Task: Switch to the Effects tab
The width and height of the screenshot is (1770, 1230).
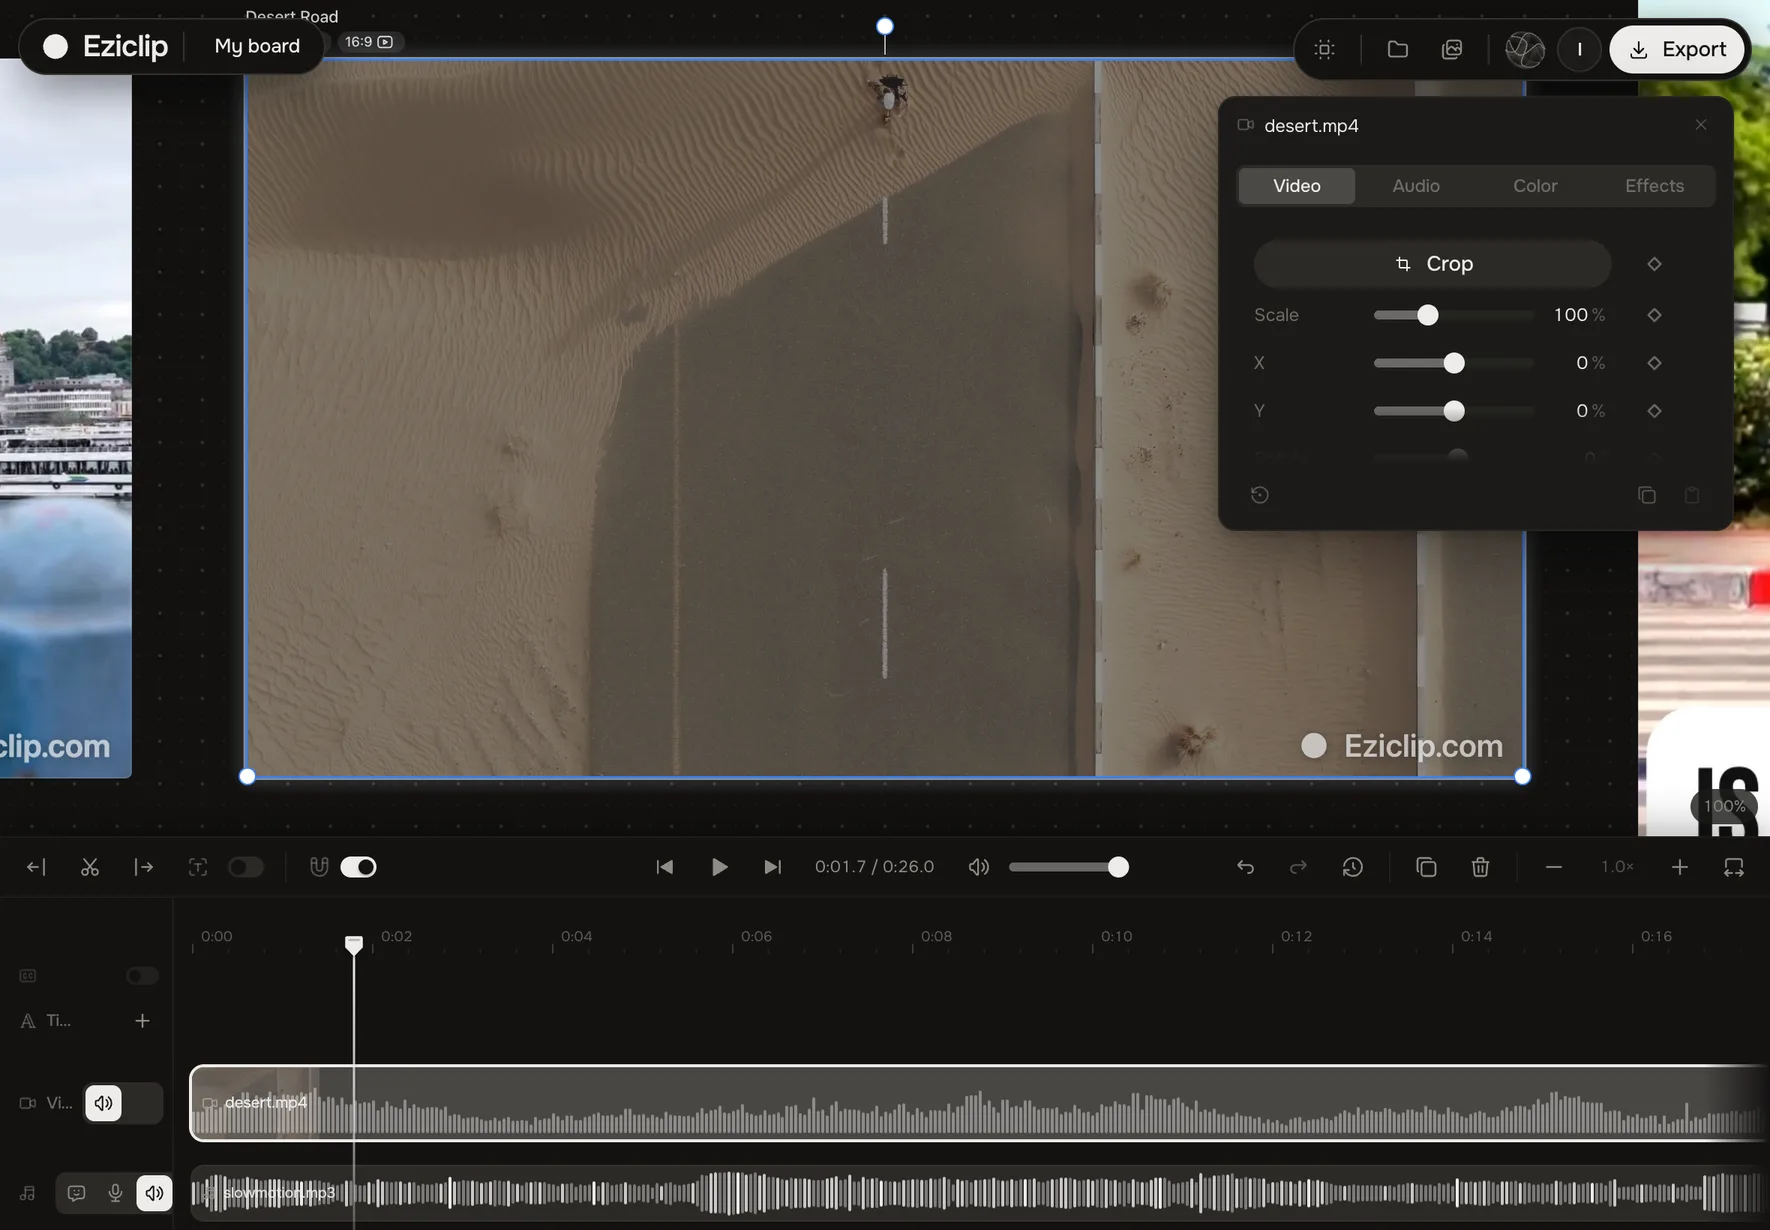Action: pyautogui.click(x=1654, y=186)
